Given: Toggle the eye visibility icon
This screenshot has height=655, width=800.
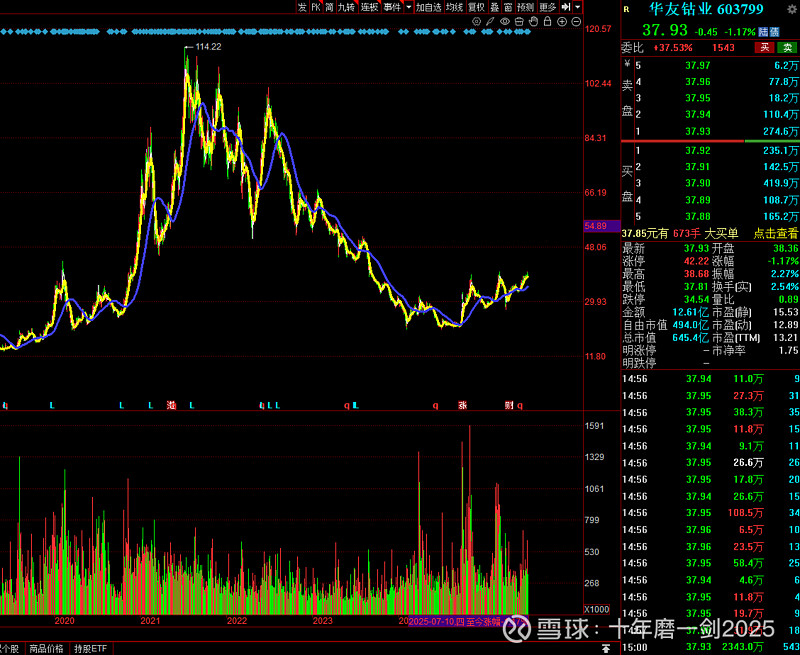Looking at the screenshot, I should click(x=505, y=20).
